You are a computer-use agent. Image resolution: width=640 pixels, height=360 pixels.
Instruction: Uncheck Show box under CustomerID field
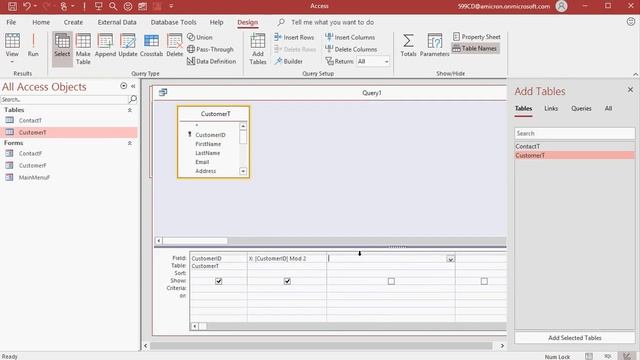(219, 281)
